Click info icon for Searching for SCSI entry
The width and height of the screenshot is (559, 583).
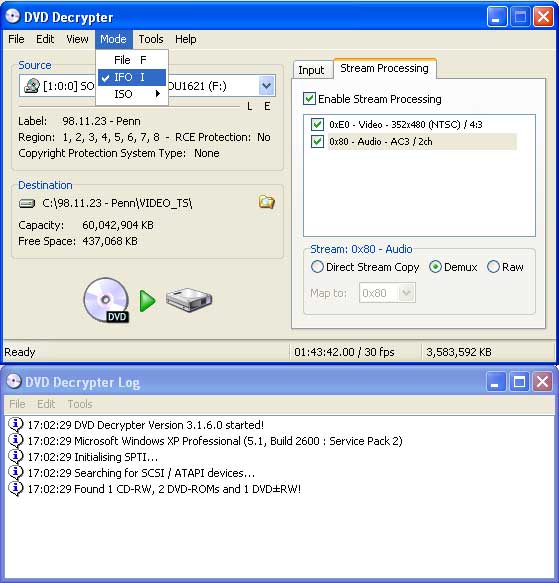[x=16, y=473]
